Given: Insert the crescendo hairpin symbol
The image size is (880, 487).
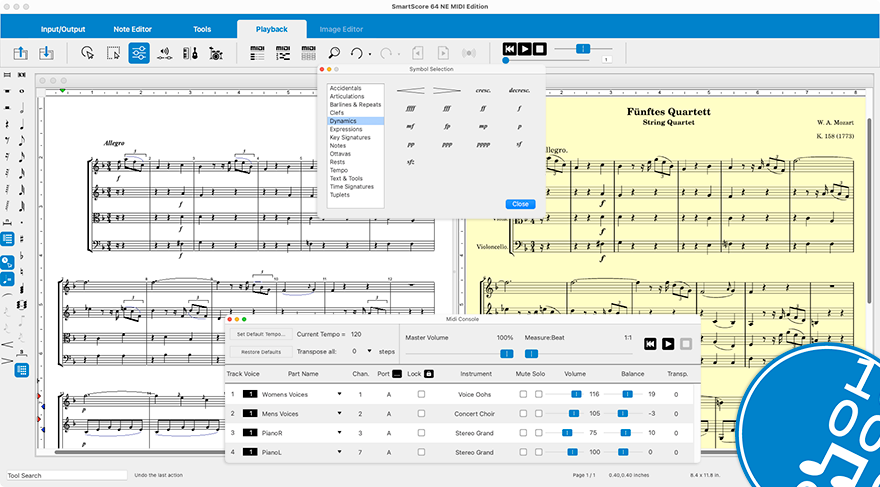Looking at the screenshot, I should pyautogui.click(x=411, y=90).
